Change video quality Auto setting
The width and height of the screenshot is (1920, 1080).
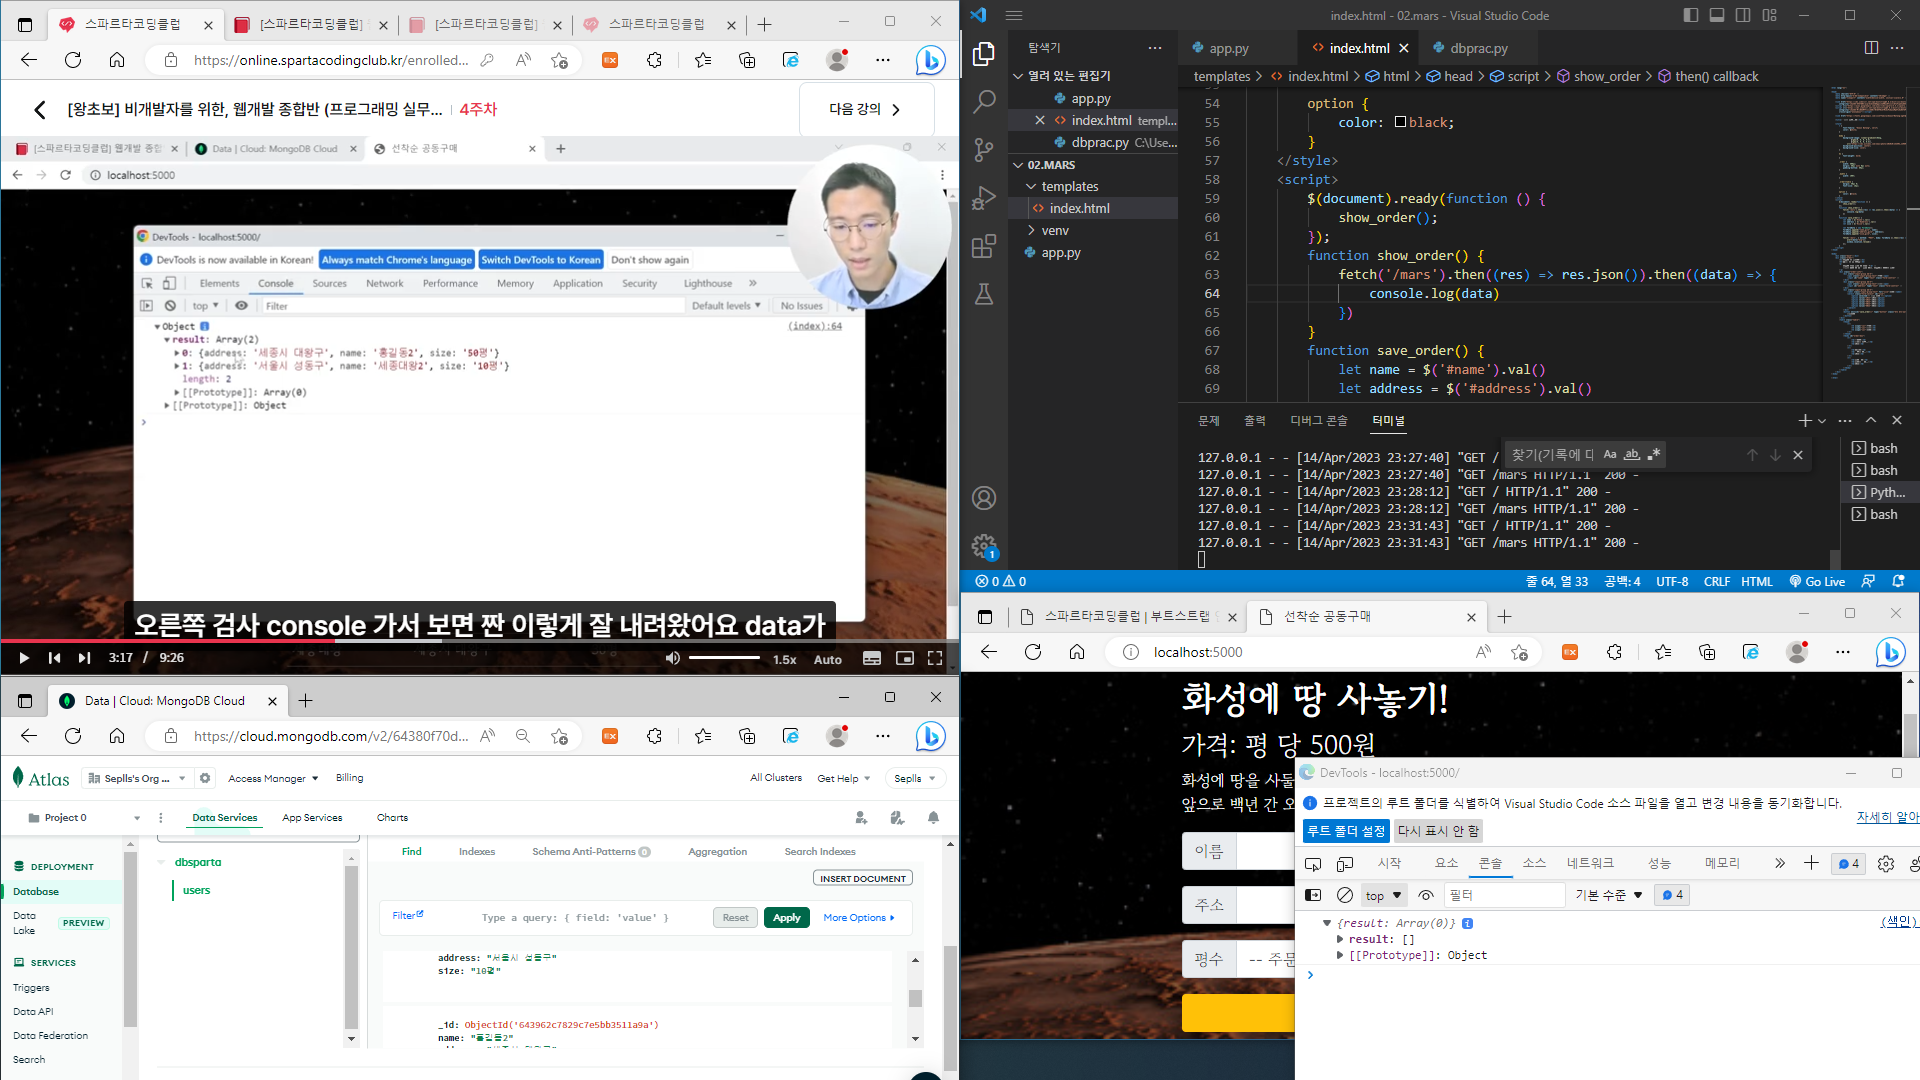click(x=827, y=659)
